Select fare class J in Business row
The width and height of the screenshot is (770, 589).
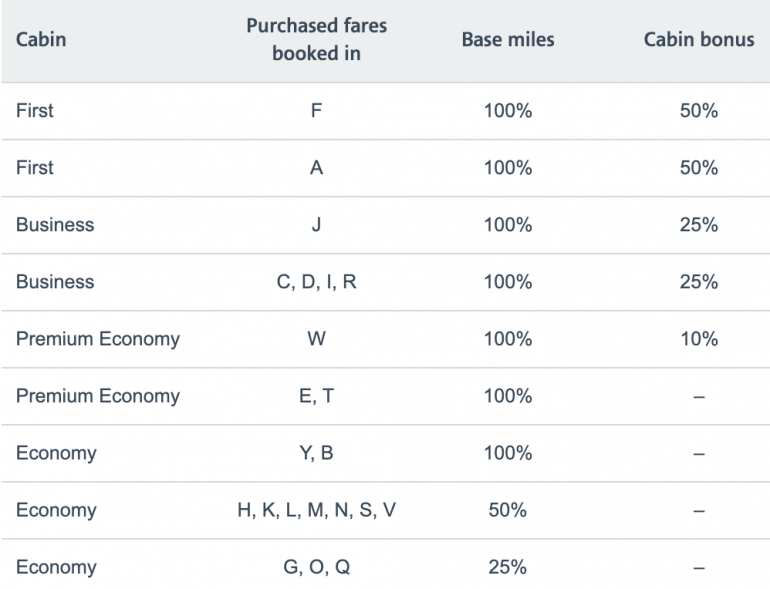[316, 225]
